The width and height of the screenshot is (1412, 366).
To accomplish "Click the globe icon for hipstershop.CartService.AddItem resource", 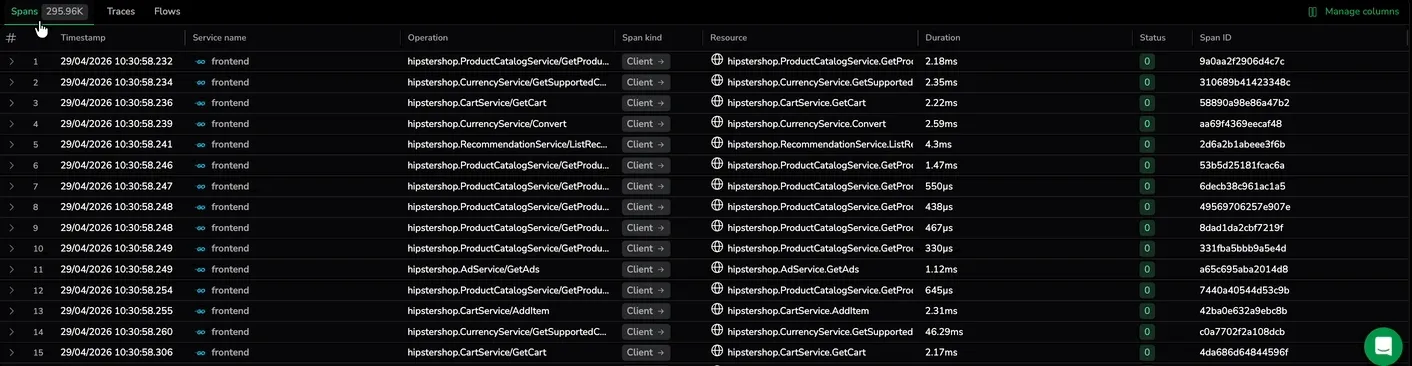I will coord(716,310).
